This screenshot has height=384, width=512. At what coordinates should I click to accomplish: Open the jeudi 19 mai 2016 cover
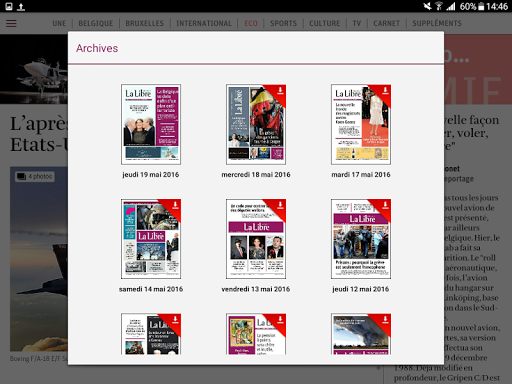click(x=151, y=124)
